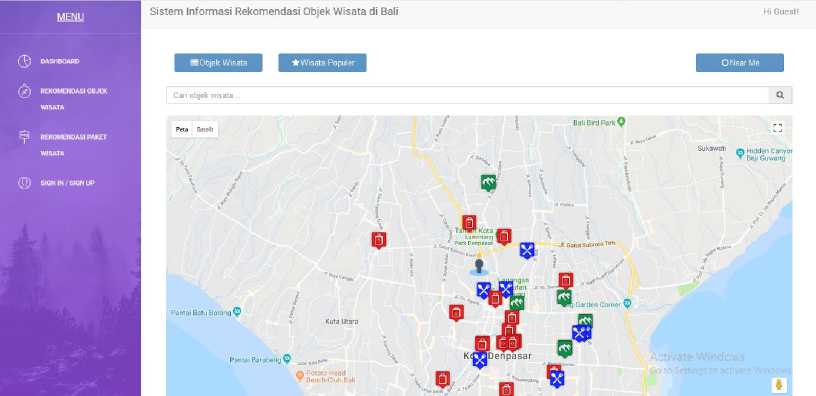
Task: Select the red marker just above Taman Kota label
Action: 469,223
